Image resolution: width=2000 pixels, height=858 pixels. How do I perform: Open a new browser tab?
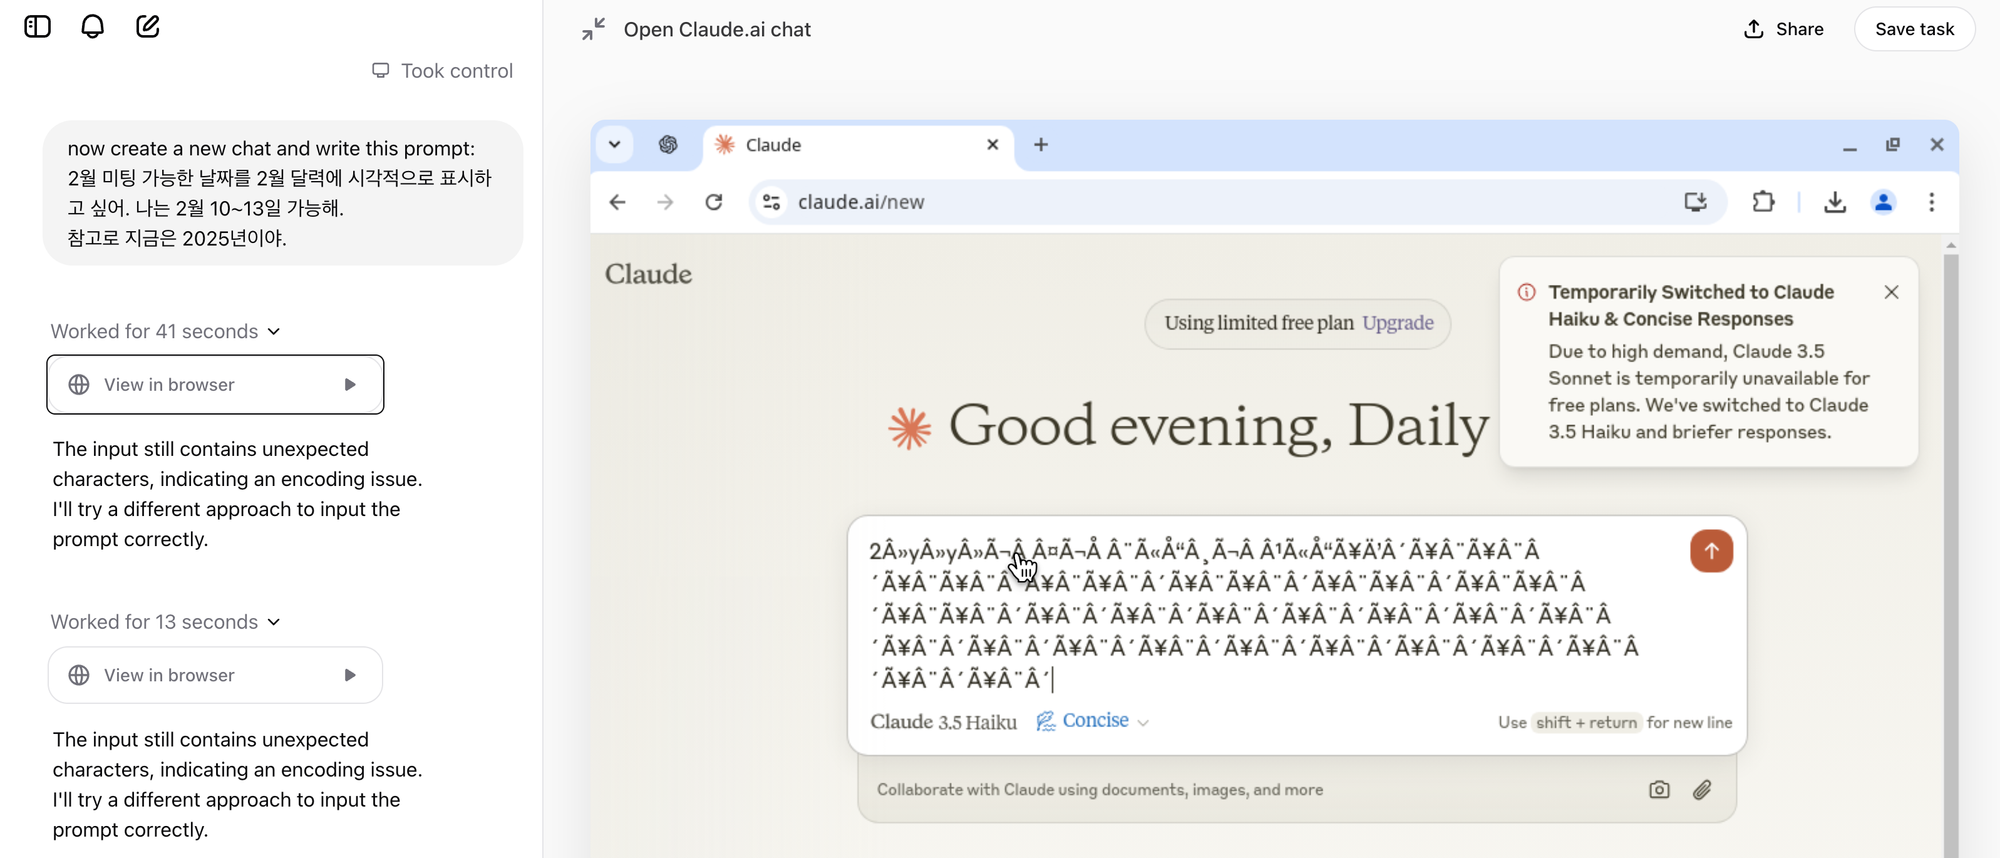click(1041, 144)
